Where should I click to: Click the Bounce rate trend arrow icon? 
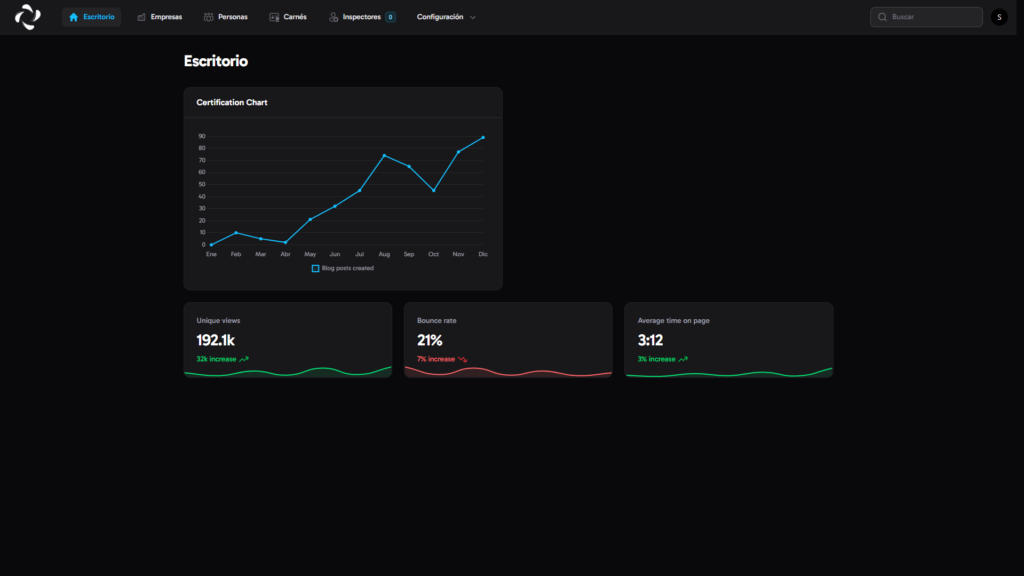(x=463, y=359)
